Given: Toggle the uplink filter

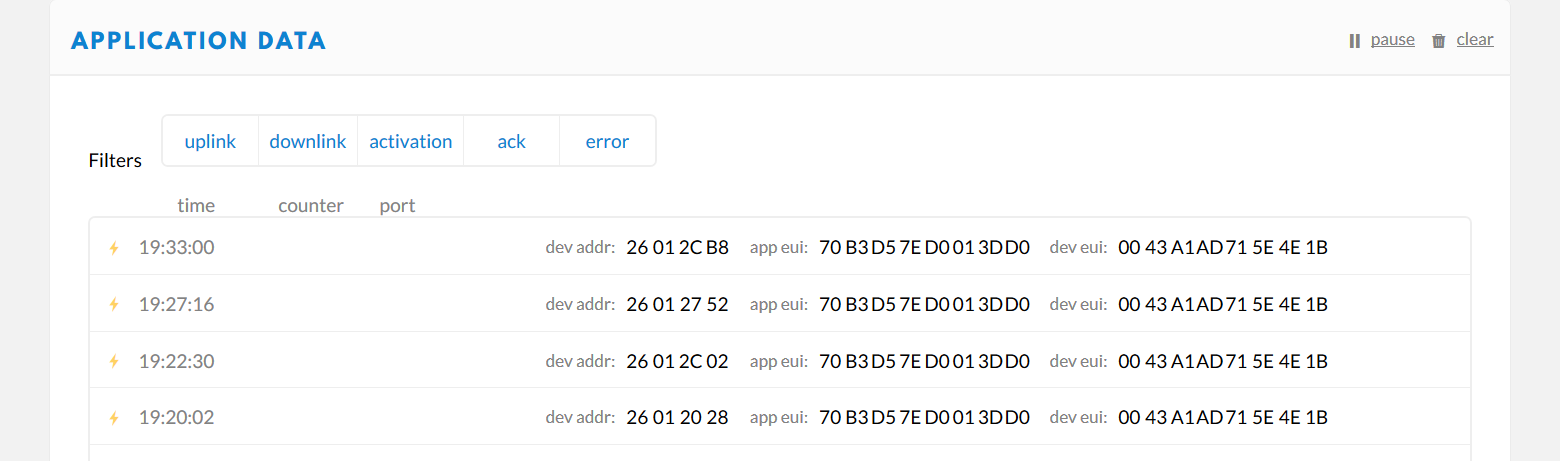Looking at the screenshot, I should click(x=210, y=141).
